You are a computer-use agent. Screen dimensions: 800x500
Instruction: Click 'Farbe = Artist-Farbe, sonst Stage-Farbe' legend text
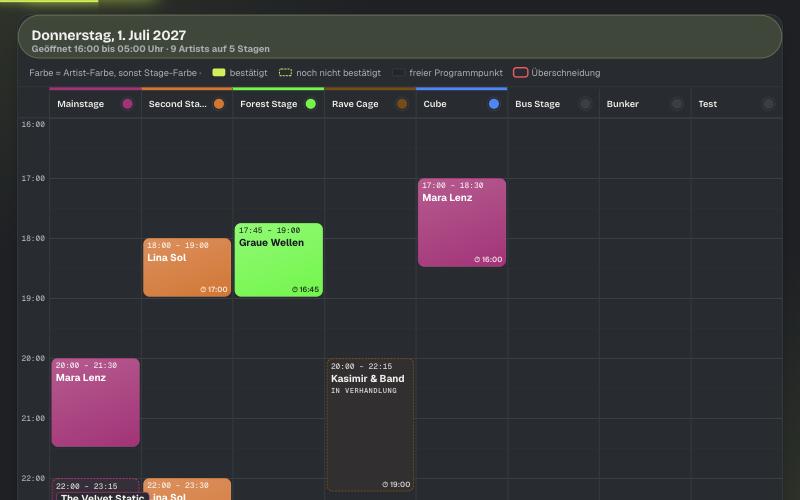click(x=113, y=72)
